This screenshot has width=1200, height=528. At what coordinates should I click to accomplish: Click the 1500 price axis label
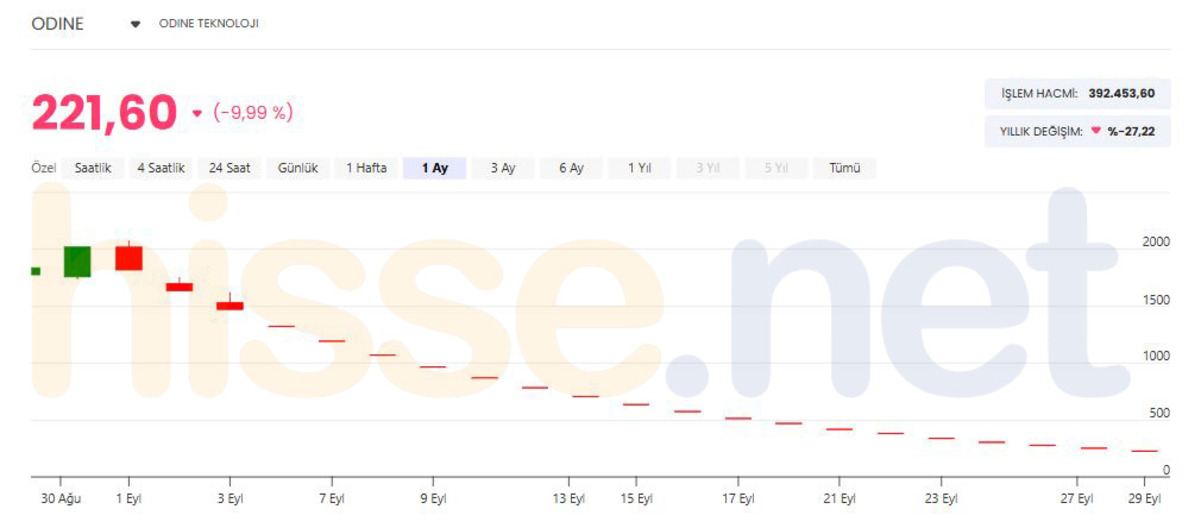pyautogui.click(x=1156, y=299)
